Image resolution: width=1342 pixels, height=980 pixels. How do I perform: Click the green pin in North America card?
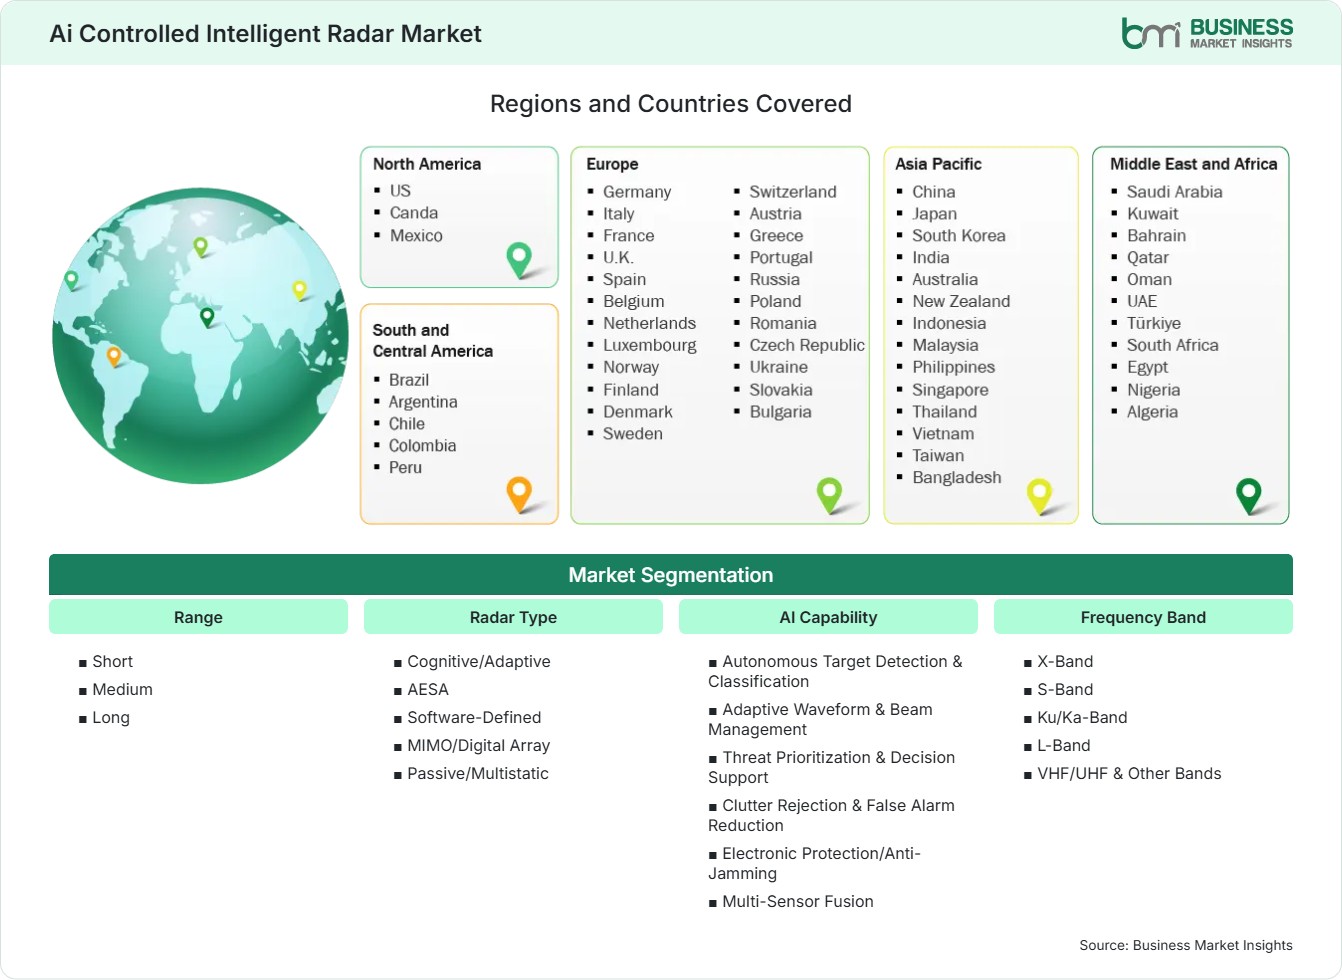pos(519,260)
